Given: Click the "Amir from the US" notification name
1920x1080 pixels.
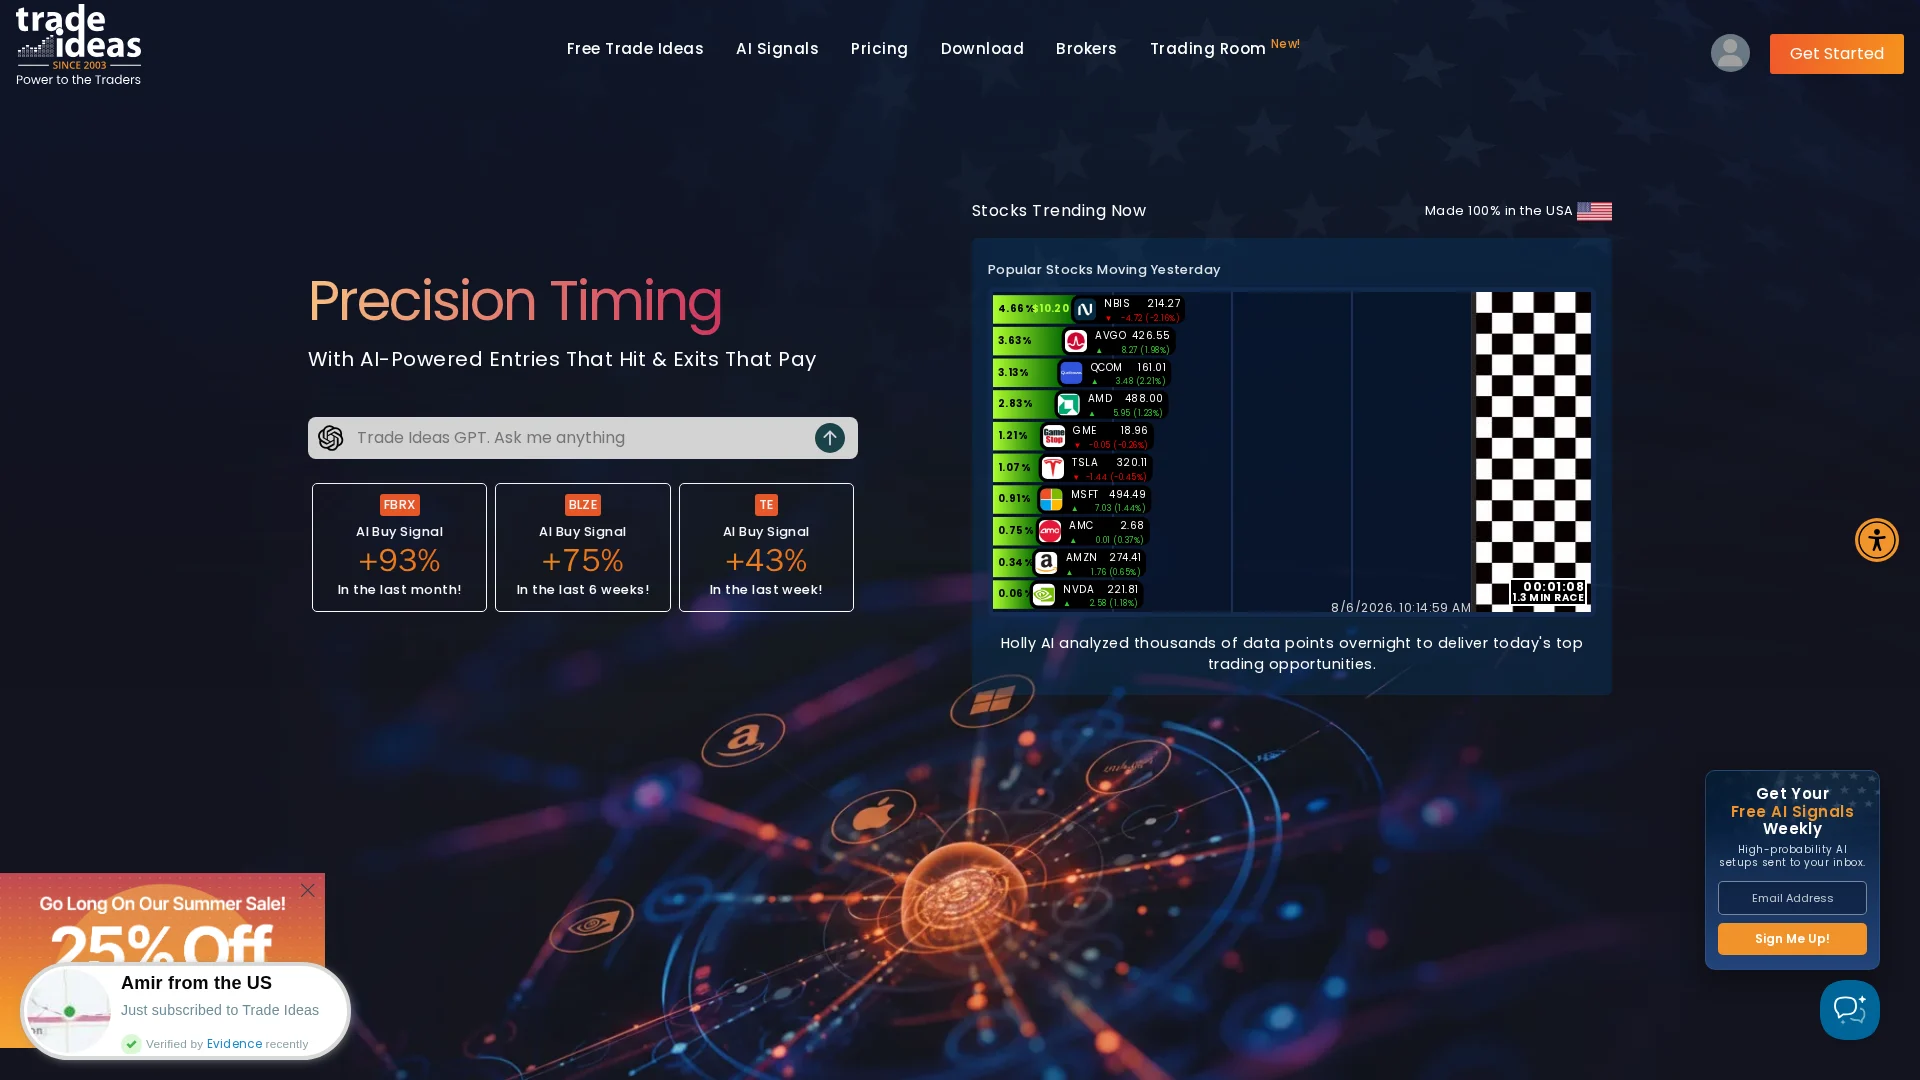Looking at the screenshot, I should pos(196,983).
